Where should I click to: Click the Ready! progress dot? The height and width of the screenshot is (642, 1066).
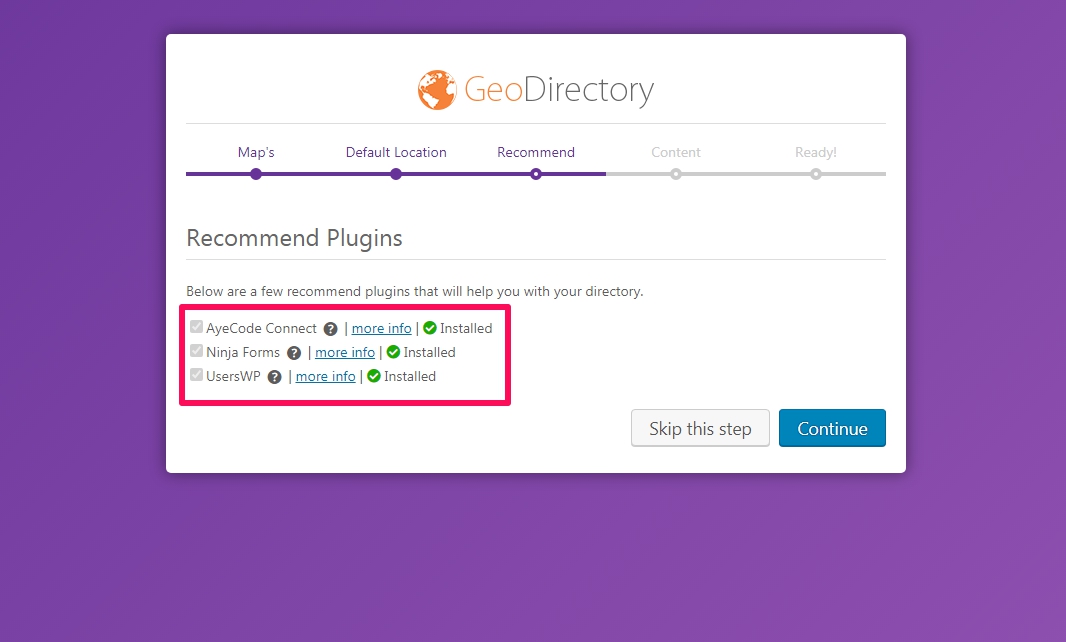point(816,174)
